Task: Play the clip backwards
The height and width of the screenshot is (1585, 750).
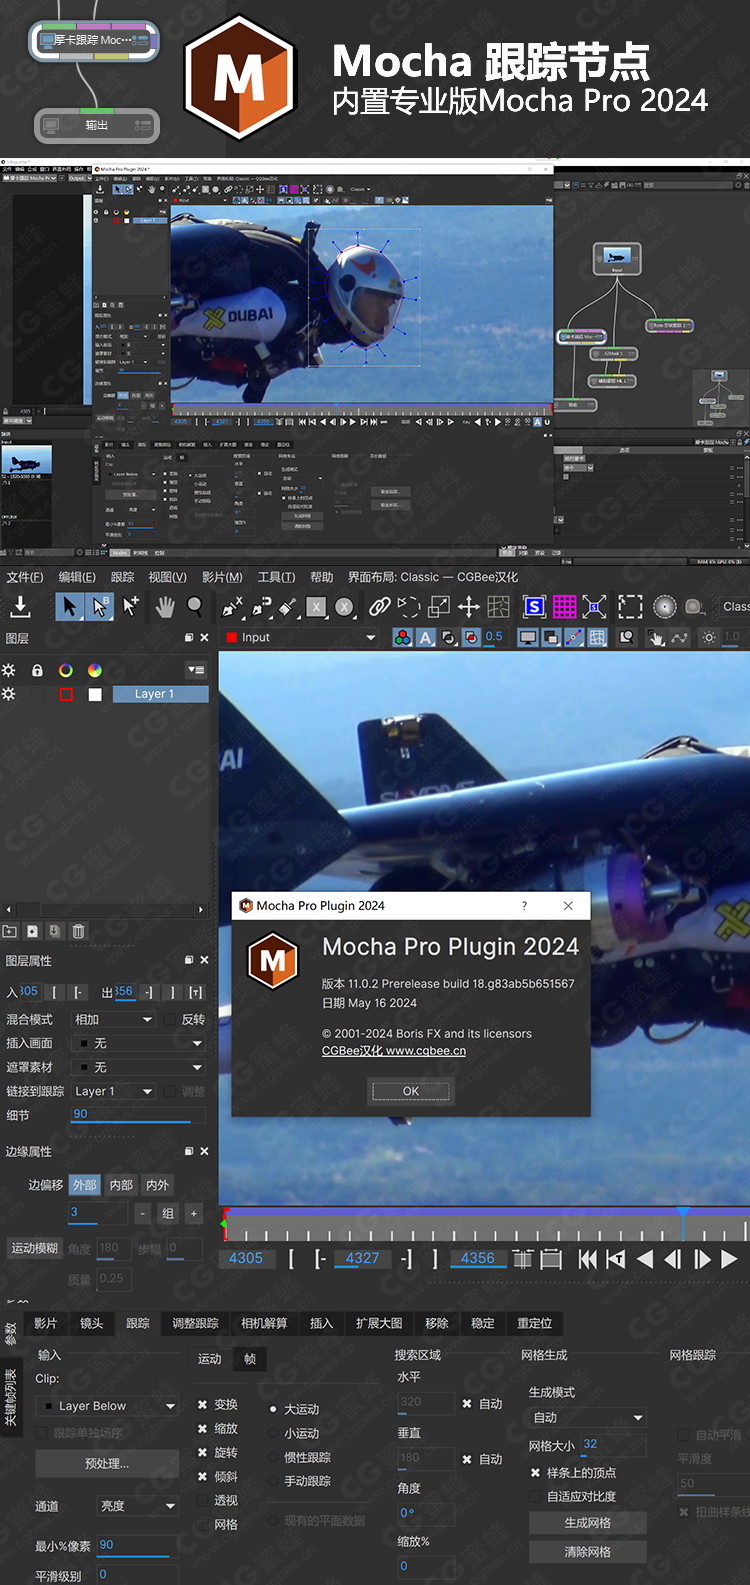Action: (645, 1259)
